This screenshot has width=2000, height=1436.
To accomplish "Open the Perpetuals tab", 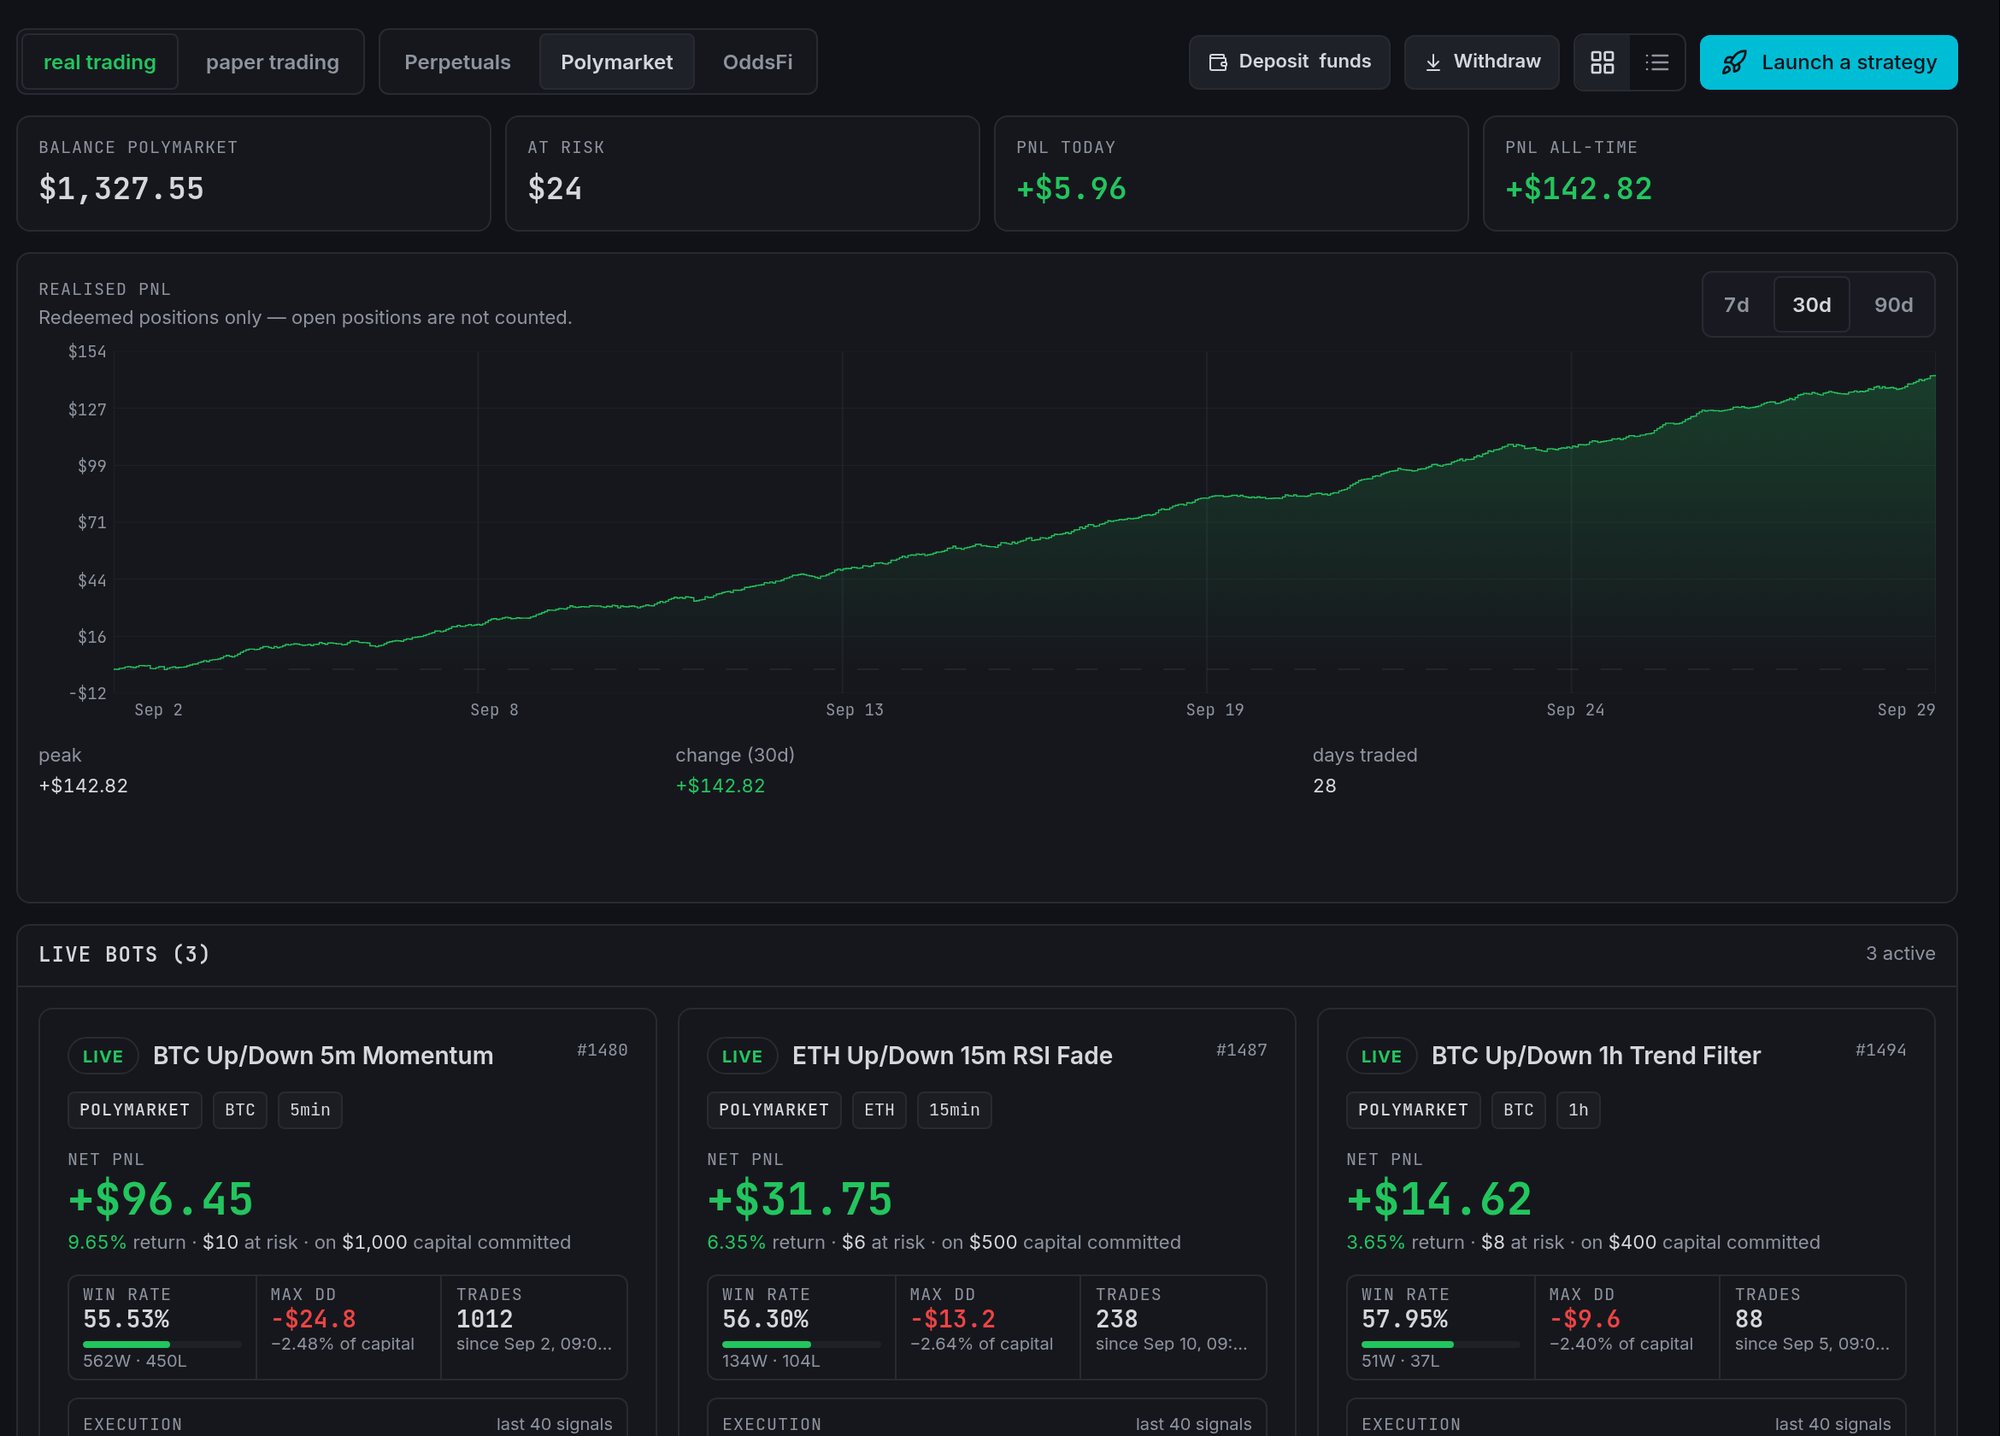I will (x=457, y=62).
